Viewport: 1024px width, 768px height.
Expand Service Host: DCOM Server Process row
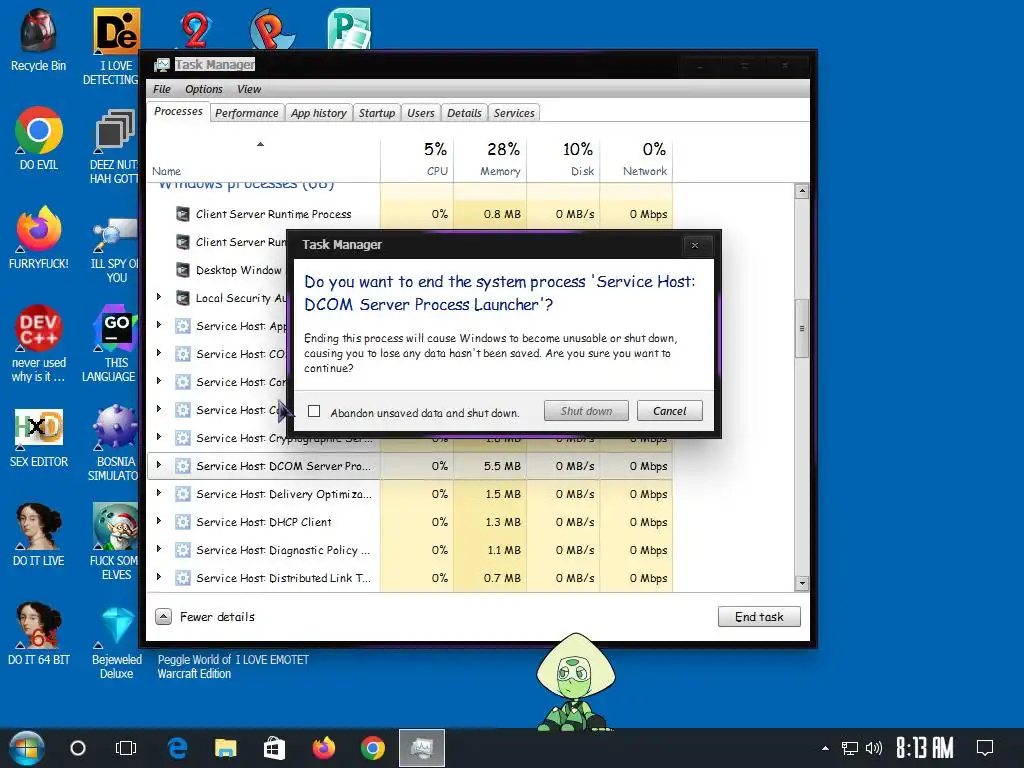point(159,465)
